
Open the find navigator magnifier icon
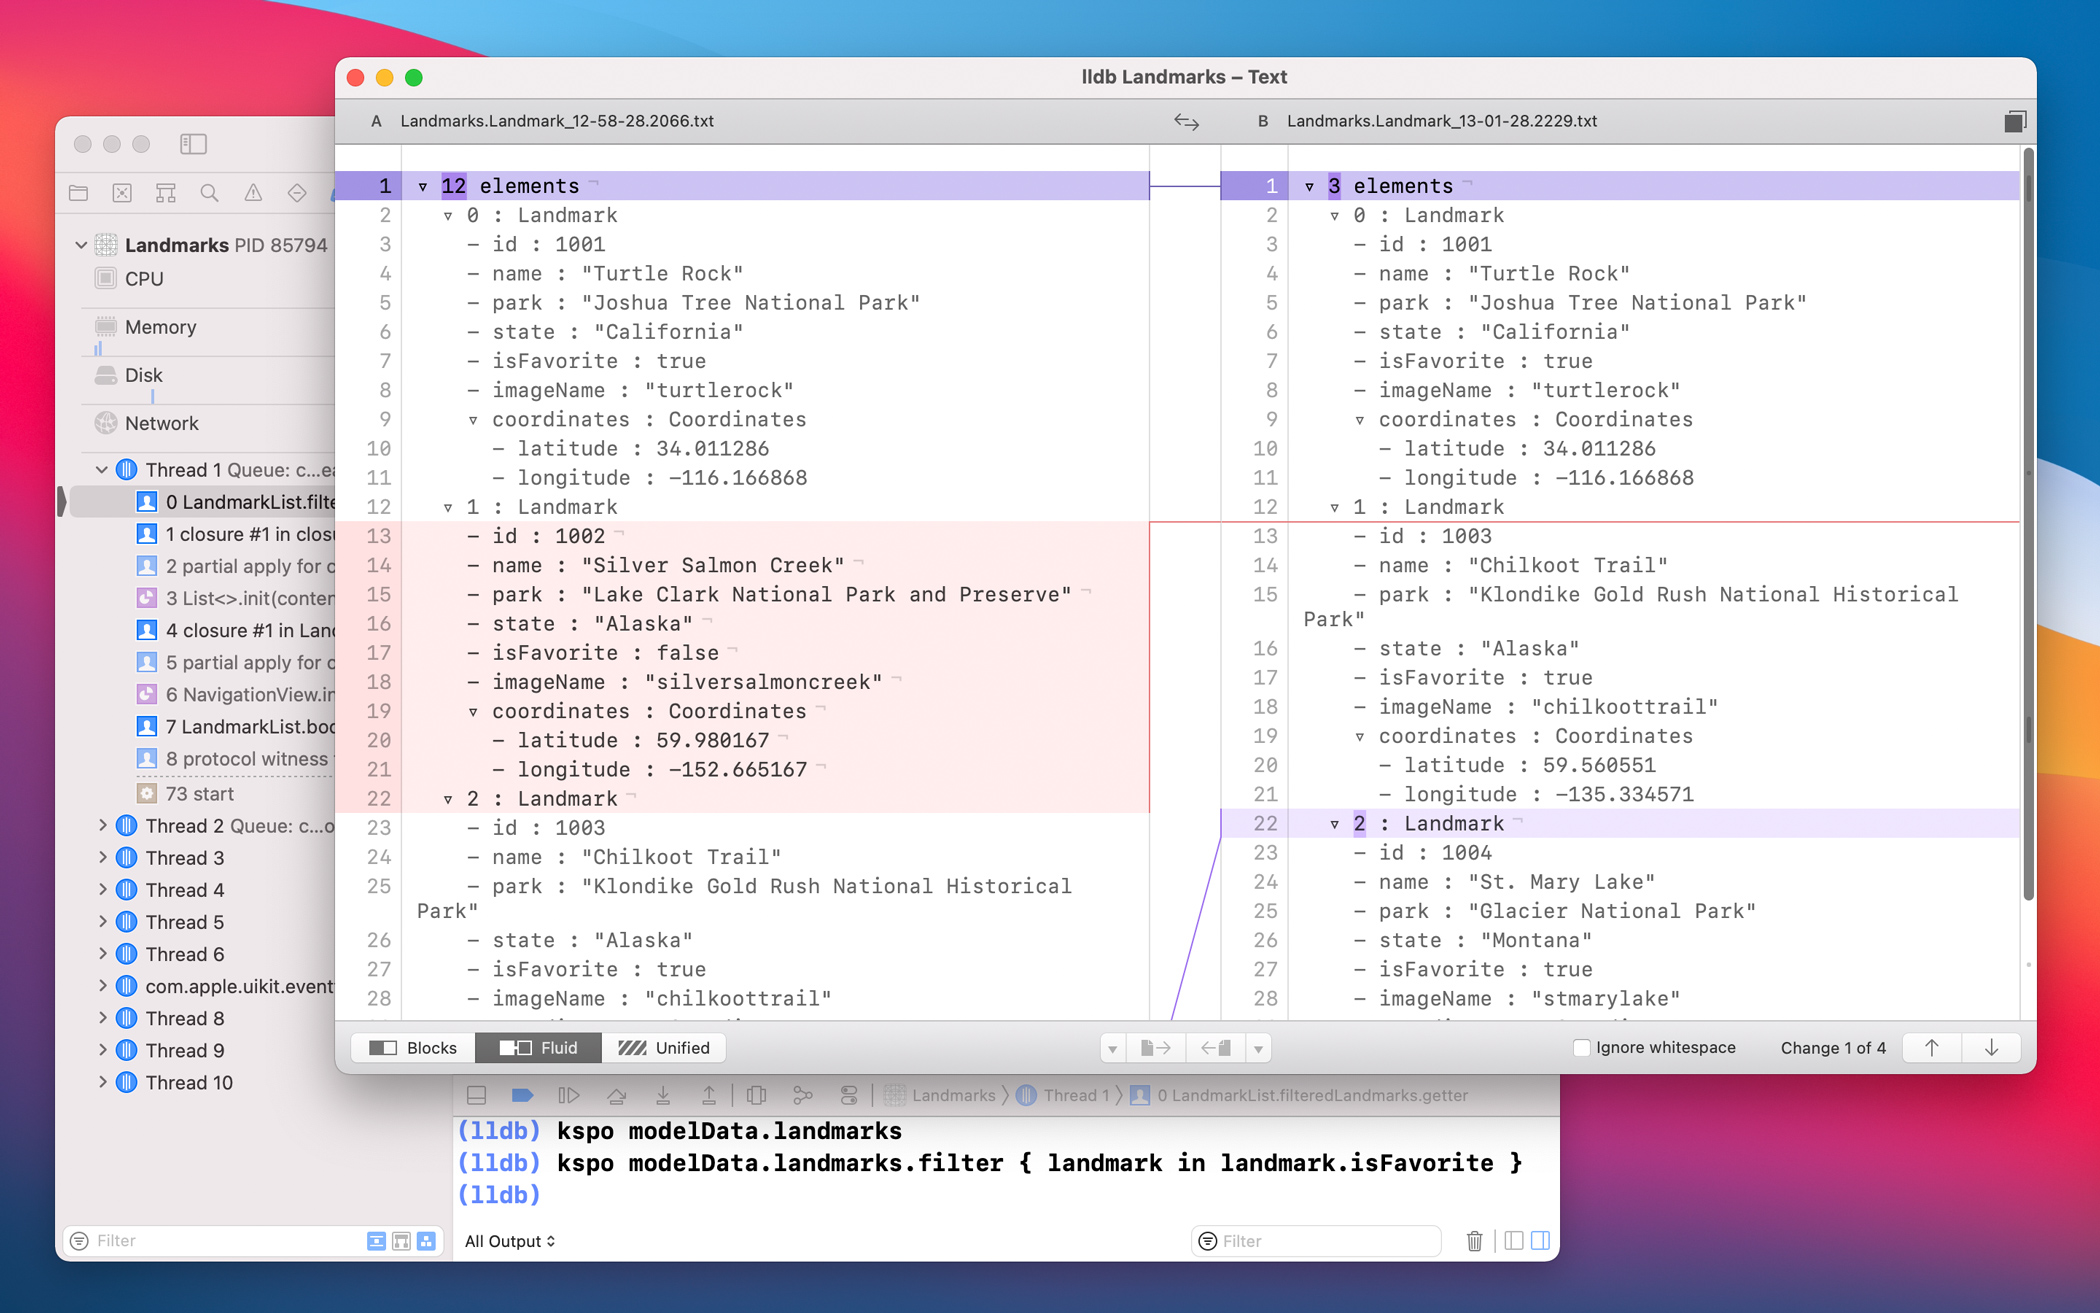click(x=209, y=193)
